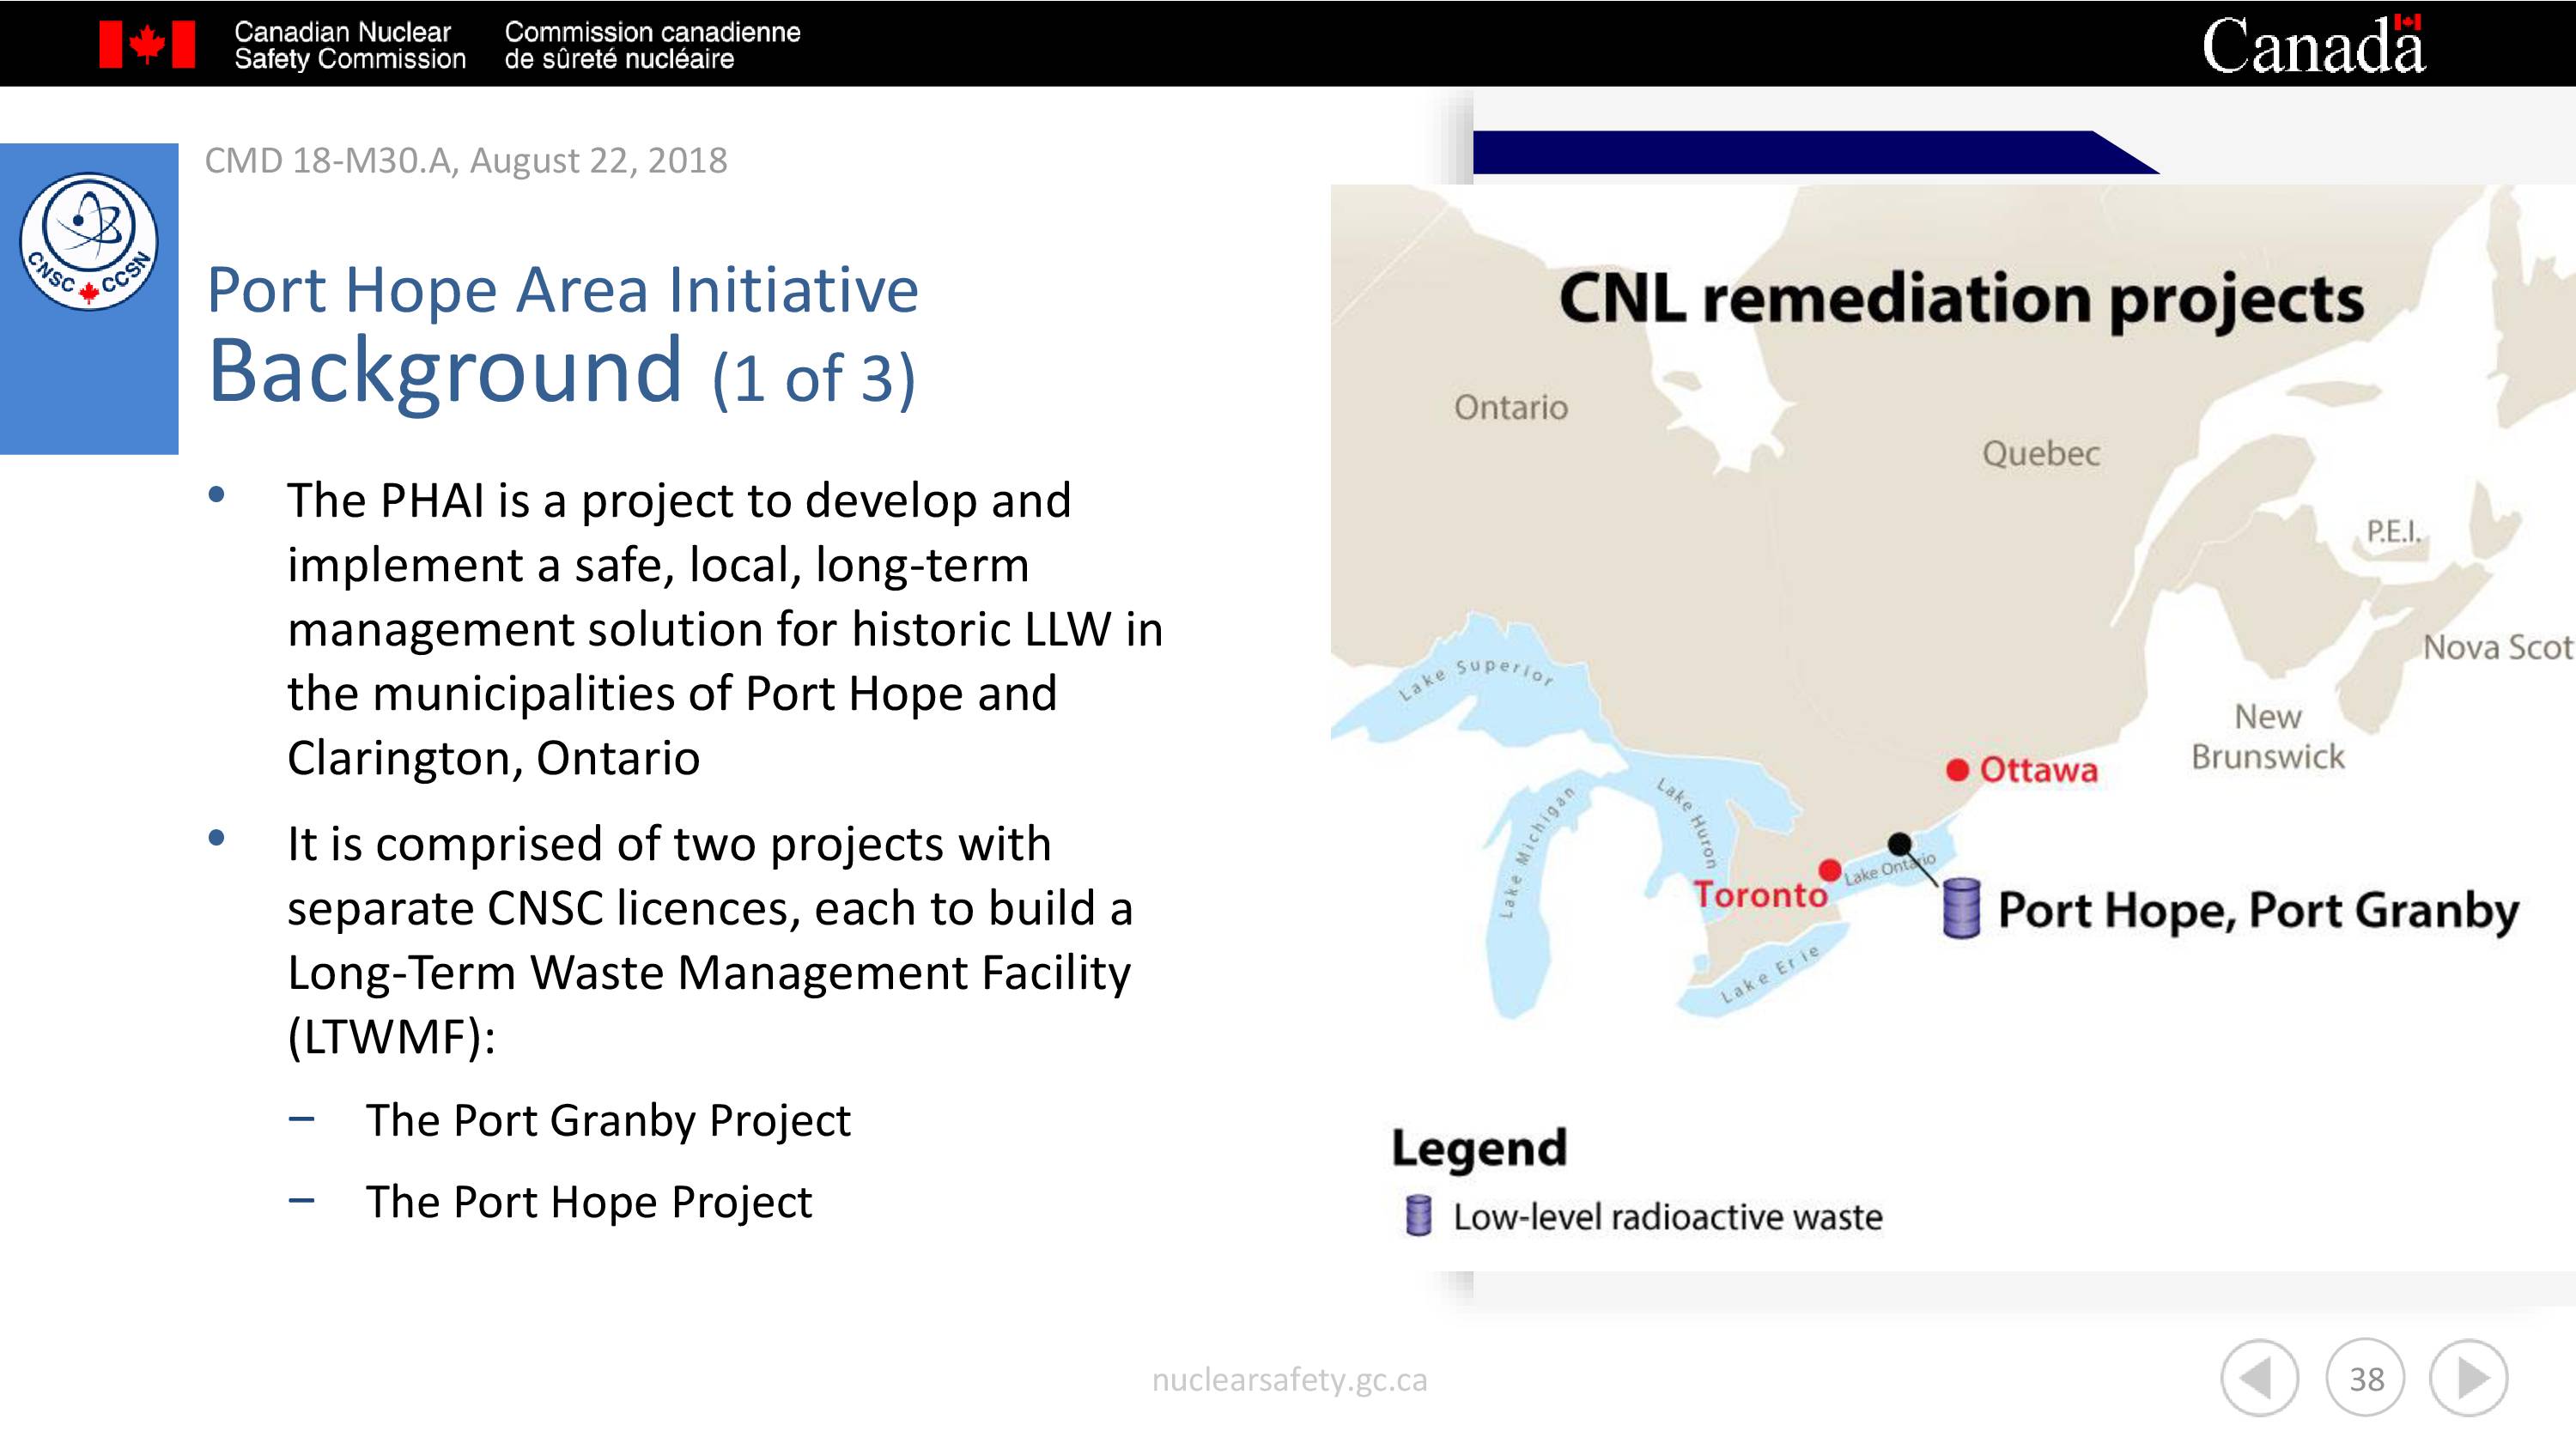The height and width of the screenshot is (1449, 2576).
Task: Click the 'P.E.I.' map label
Action: [2394, 531]
